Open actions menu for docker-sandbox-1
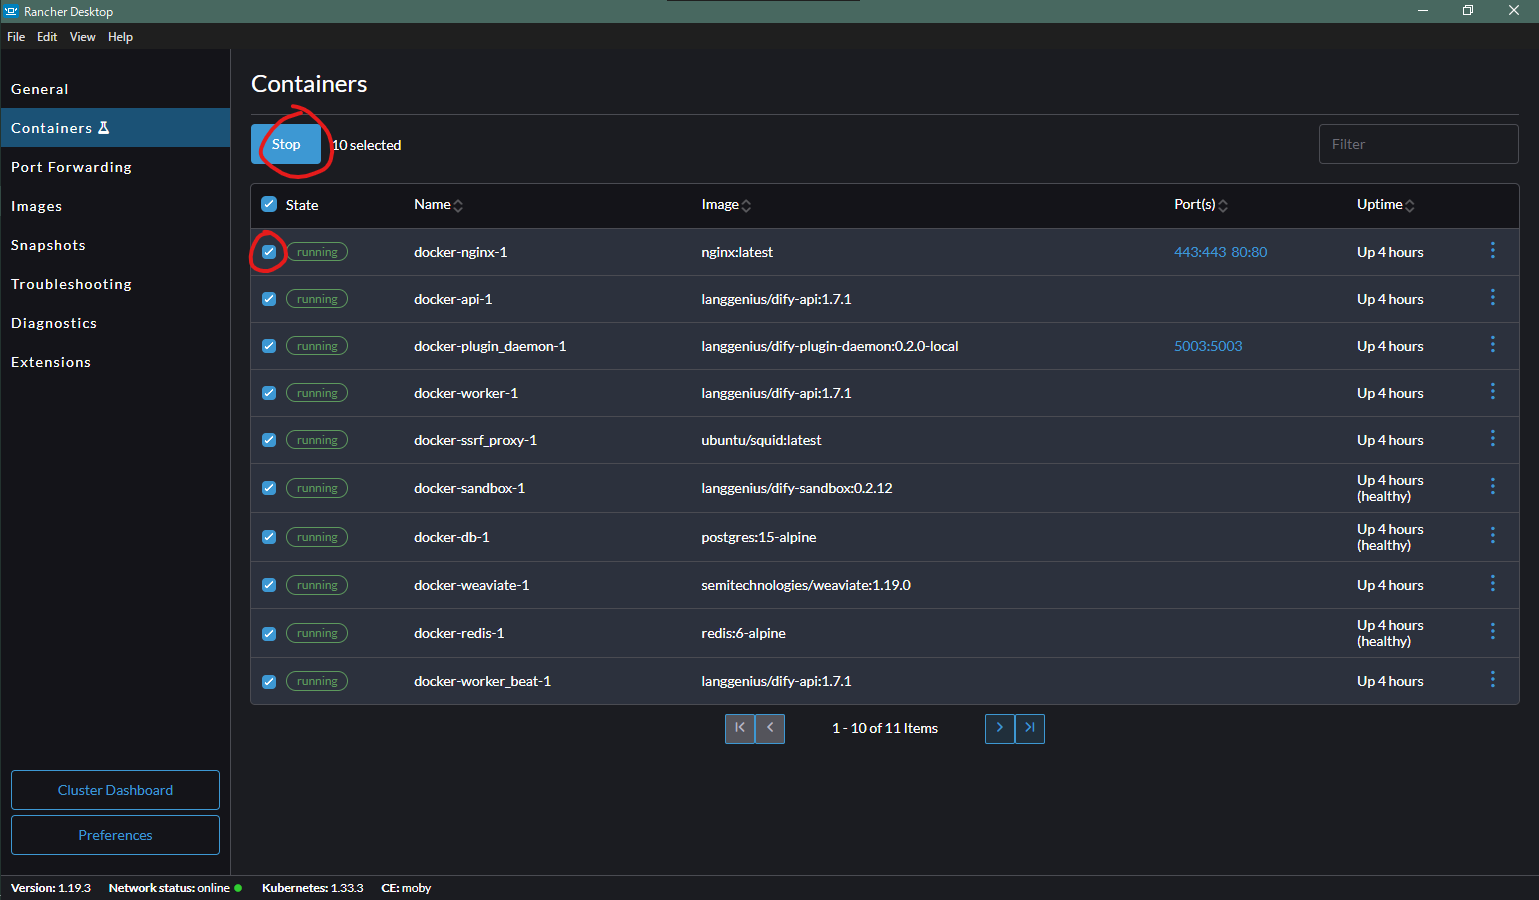The height and width of the screenshot is (900, 1539). pos(1493,486)
